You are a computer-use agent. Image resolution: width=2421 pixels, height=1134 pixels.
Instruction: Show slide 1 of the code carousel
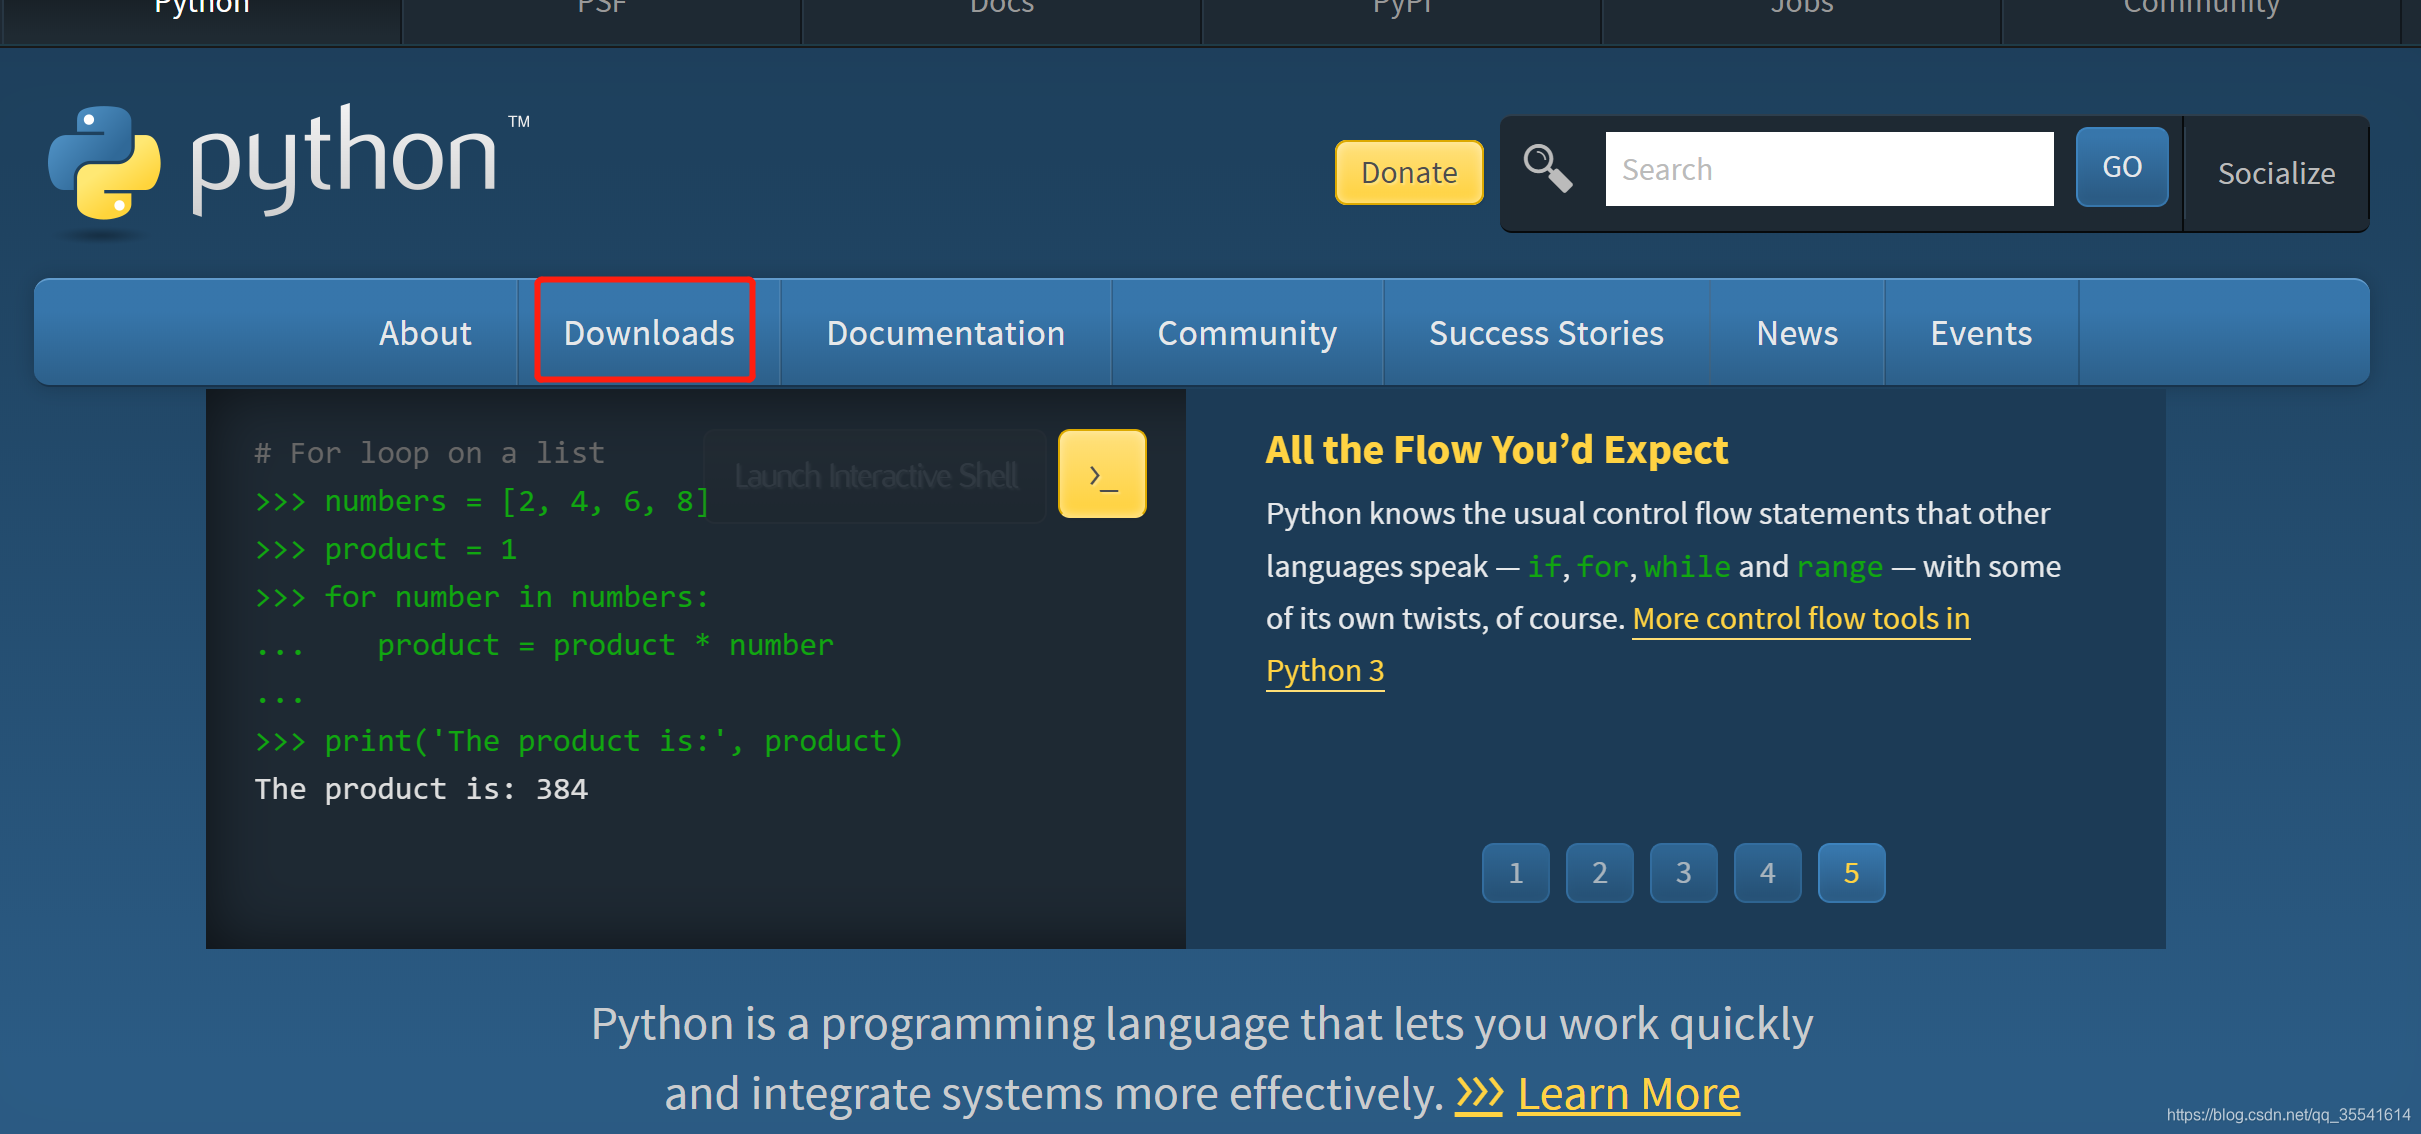pos(1516,873)
